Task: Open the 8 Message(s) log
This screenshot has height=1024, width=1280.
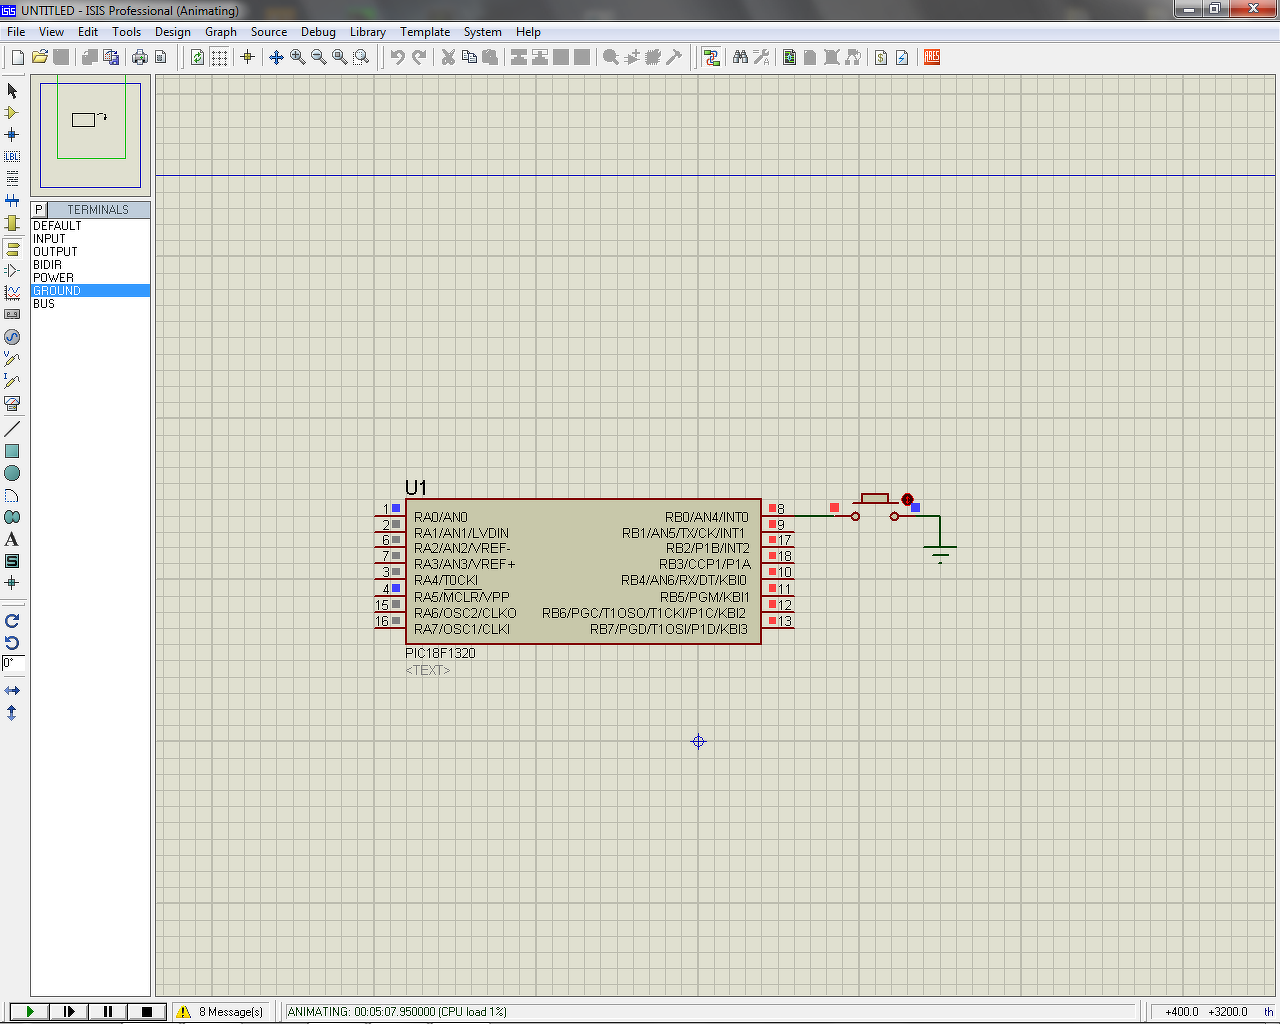Action: pos(222,1012)
